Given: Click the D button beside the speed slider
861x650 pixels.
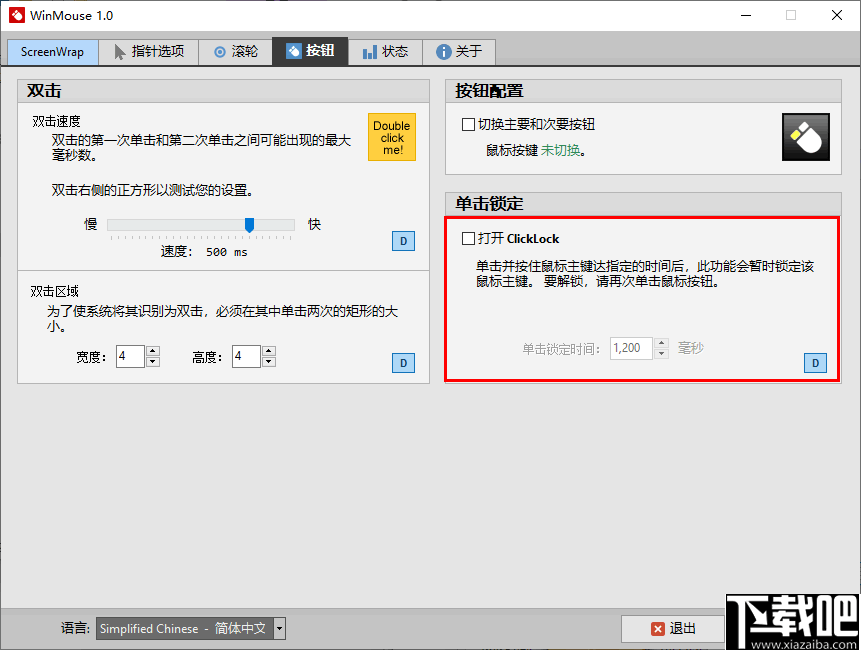Looking at the screenshot, I should click(x=403, y=241).
